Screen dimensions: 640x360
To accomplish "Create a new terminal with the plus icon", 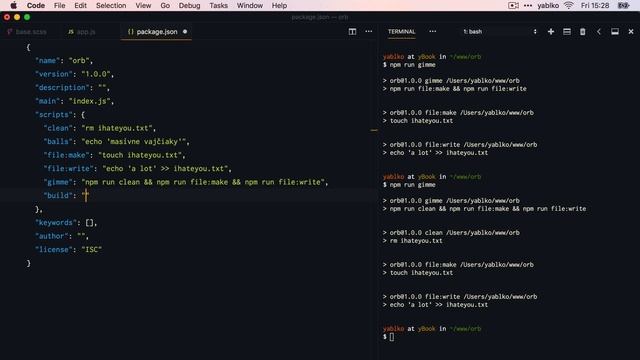I will point(551,31).
